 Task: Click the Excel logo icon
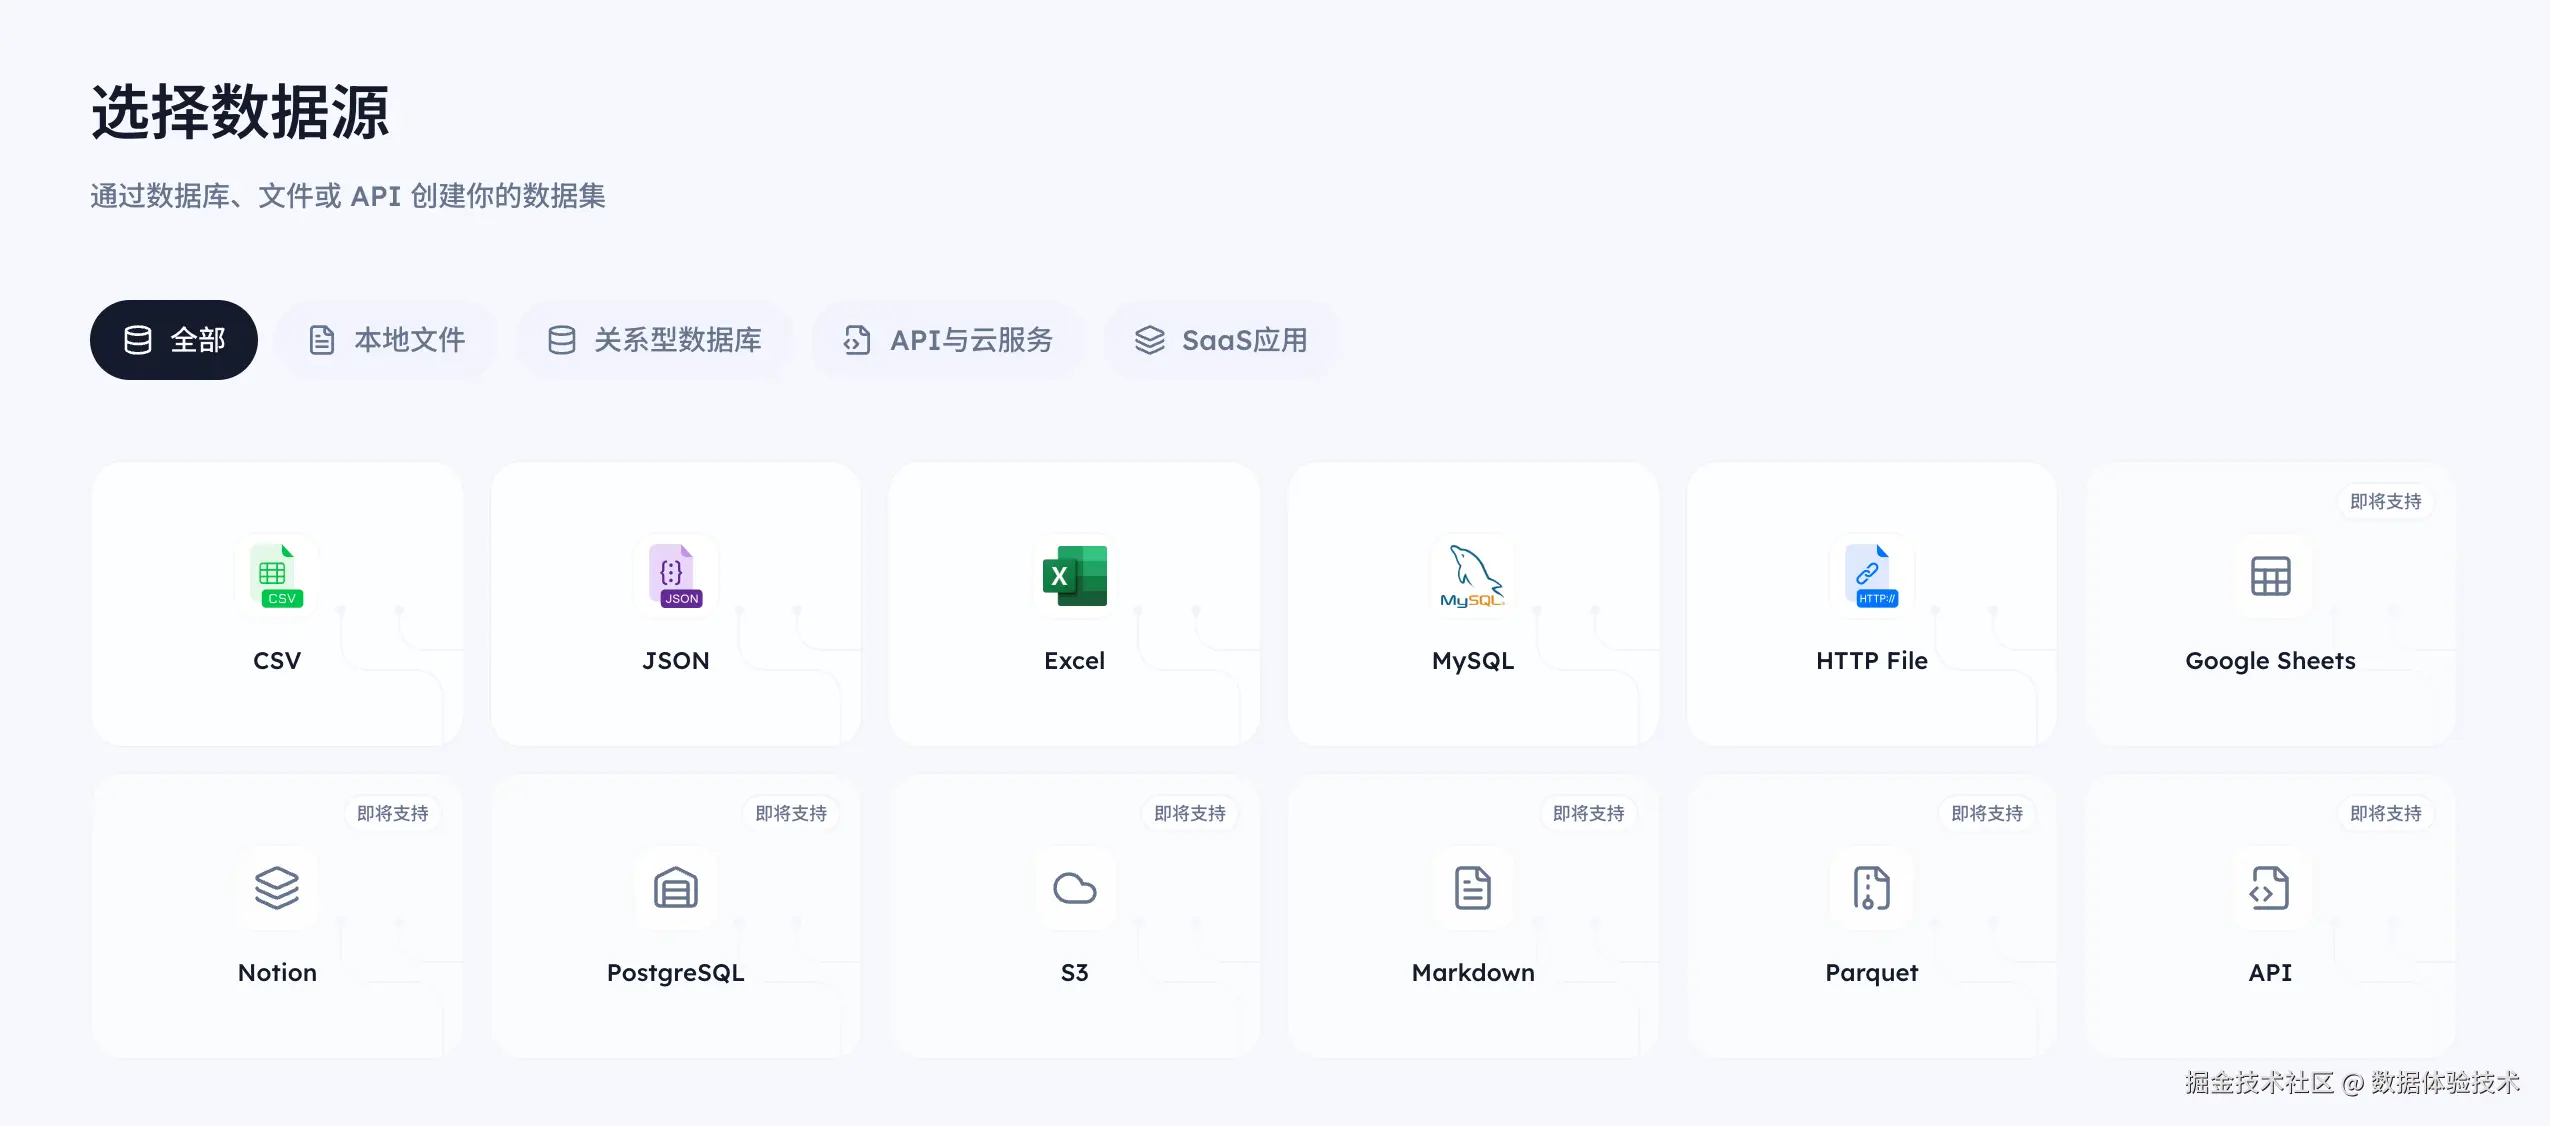tap(1075, 576)
